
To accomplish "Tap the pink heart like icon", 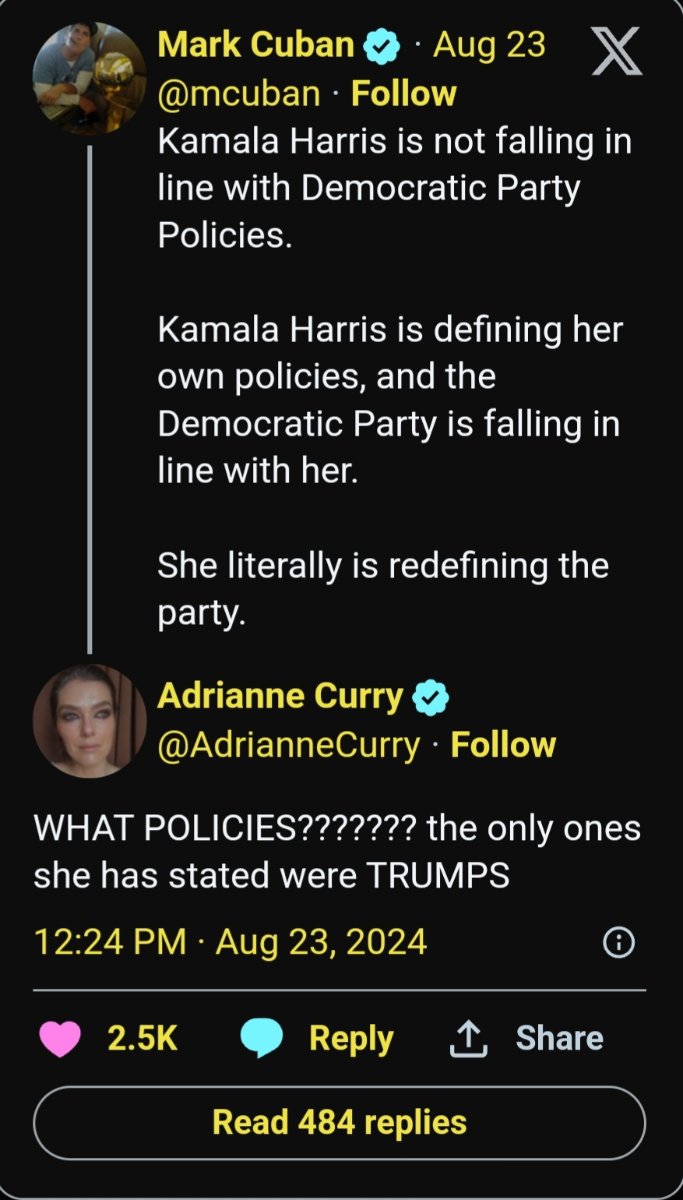I will (61, 1038).
